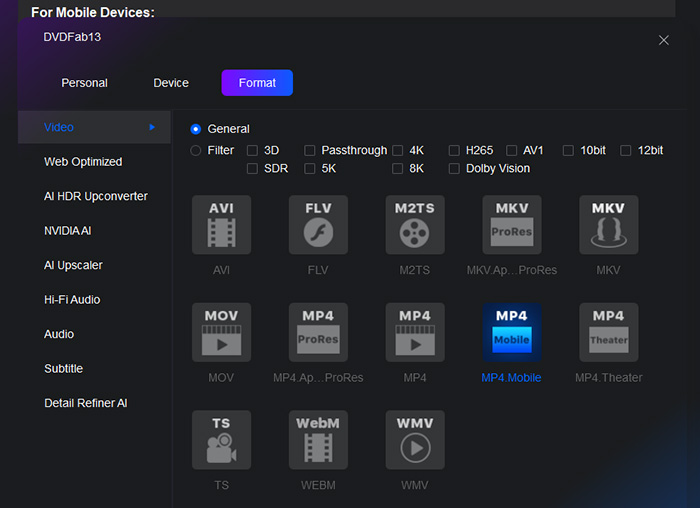Screen dimensions: 700x508
Task: Select Detail Refiner AI in sidebar
Action: pos(86,403)
